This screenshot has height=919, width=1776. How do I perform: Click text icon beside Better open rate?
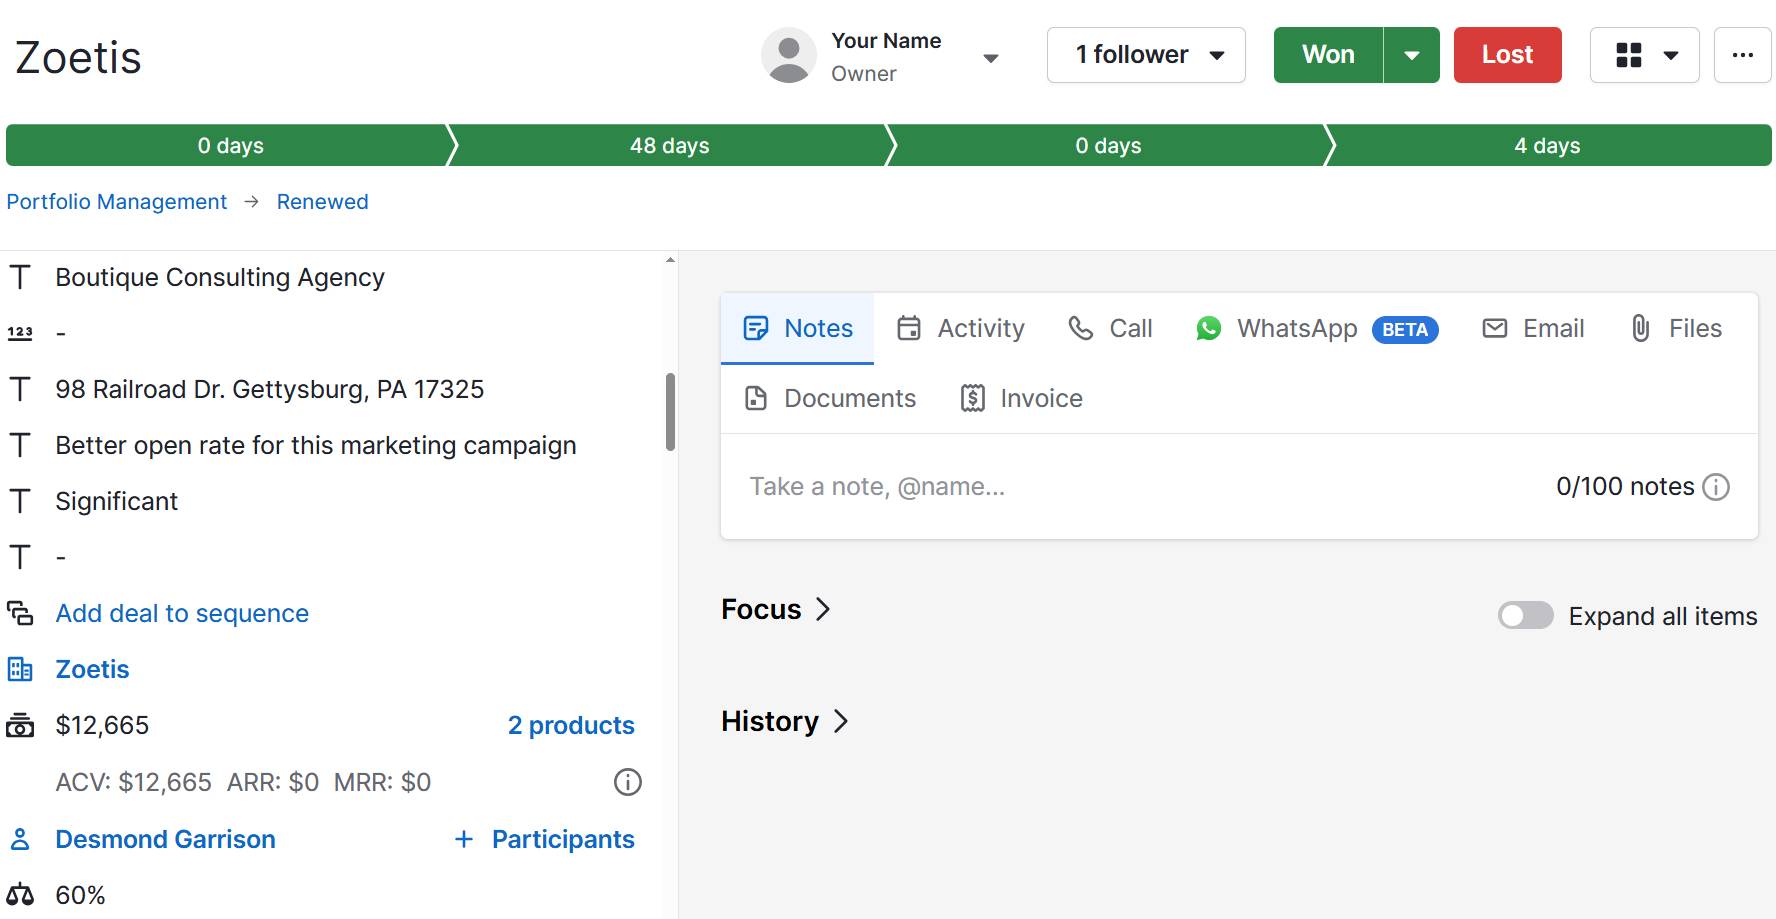tap(20, 445)
